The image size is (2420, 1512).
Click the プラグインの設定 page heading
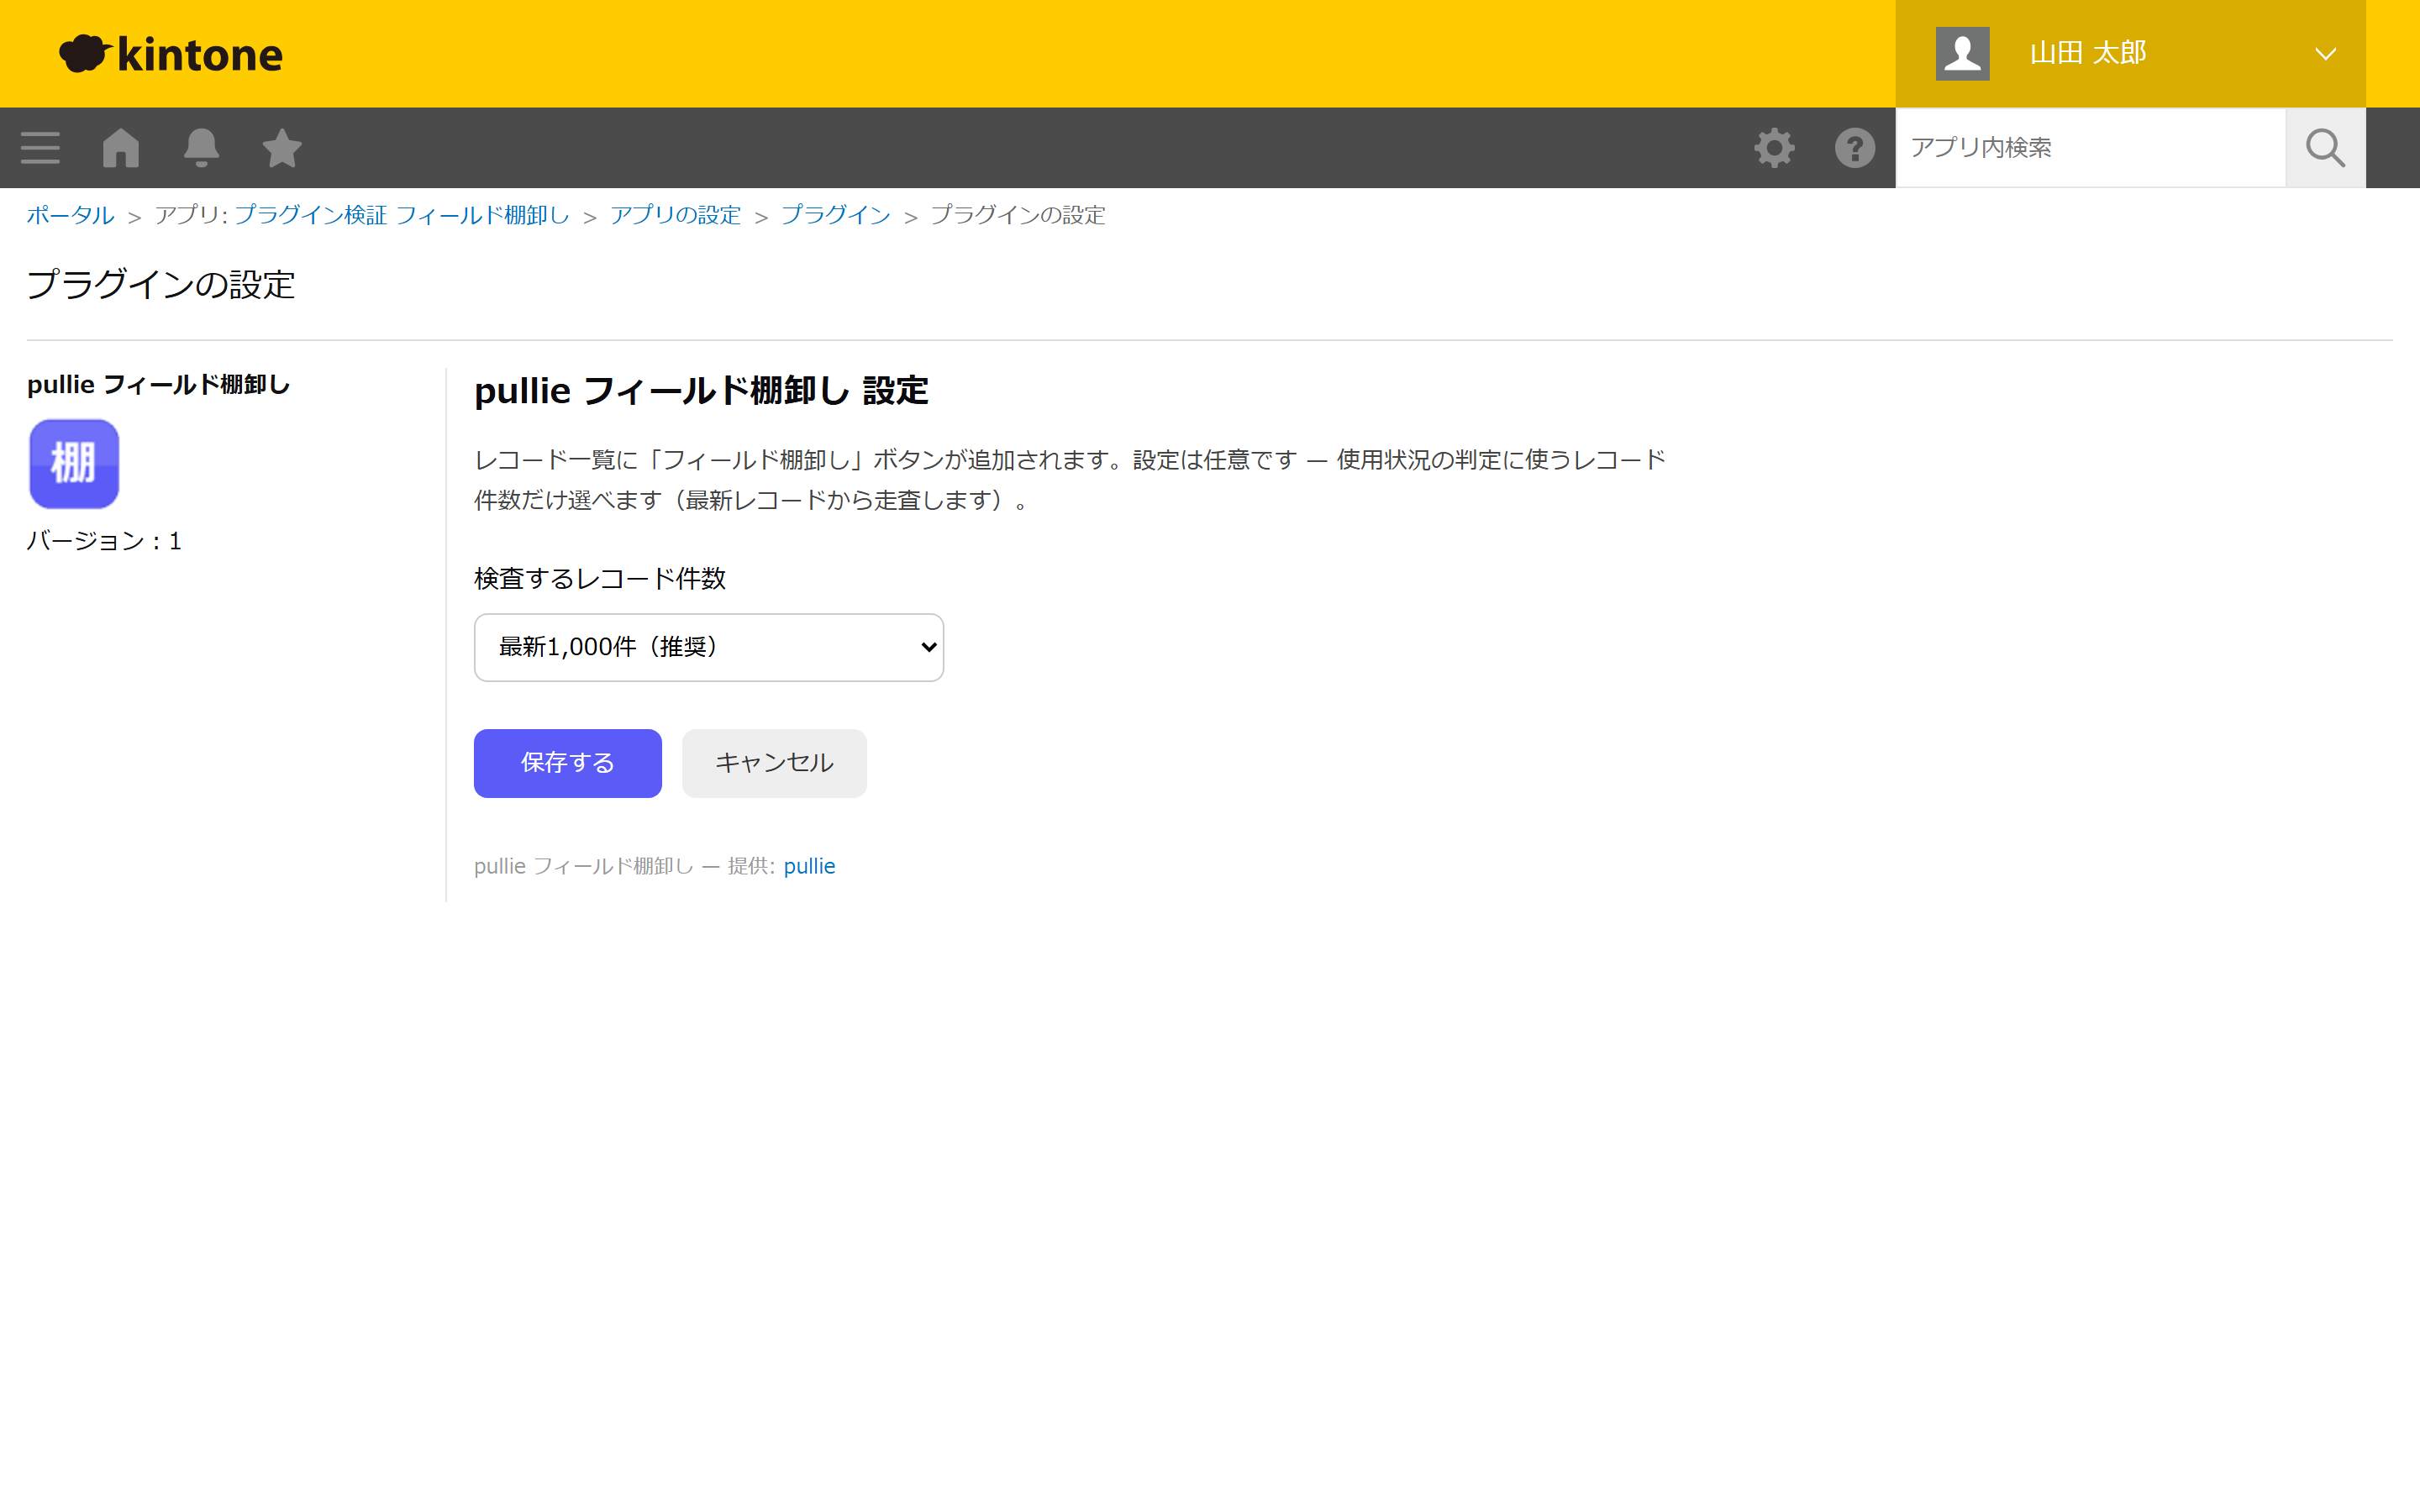coord(161,285)
